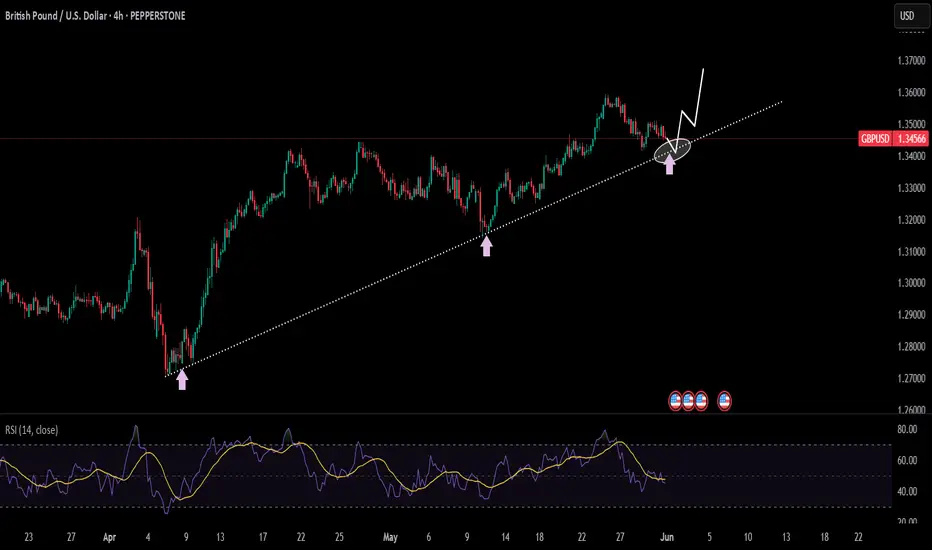The image size is (932, 550).
Task: Click the 25 date label on time axis
Action: 339,538
